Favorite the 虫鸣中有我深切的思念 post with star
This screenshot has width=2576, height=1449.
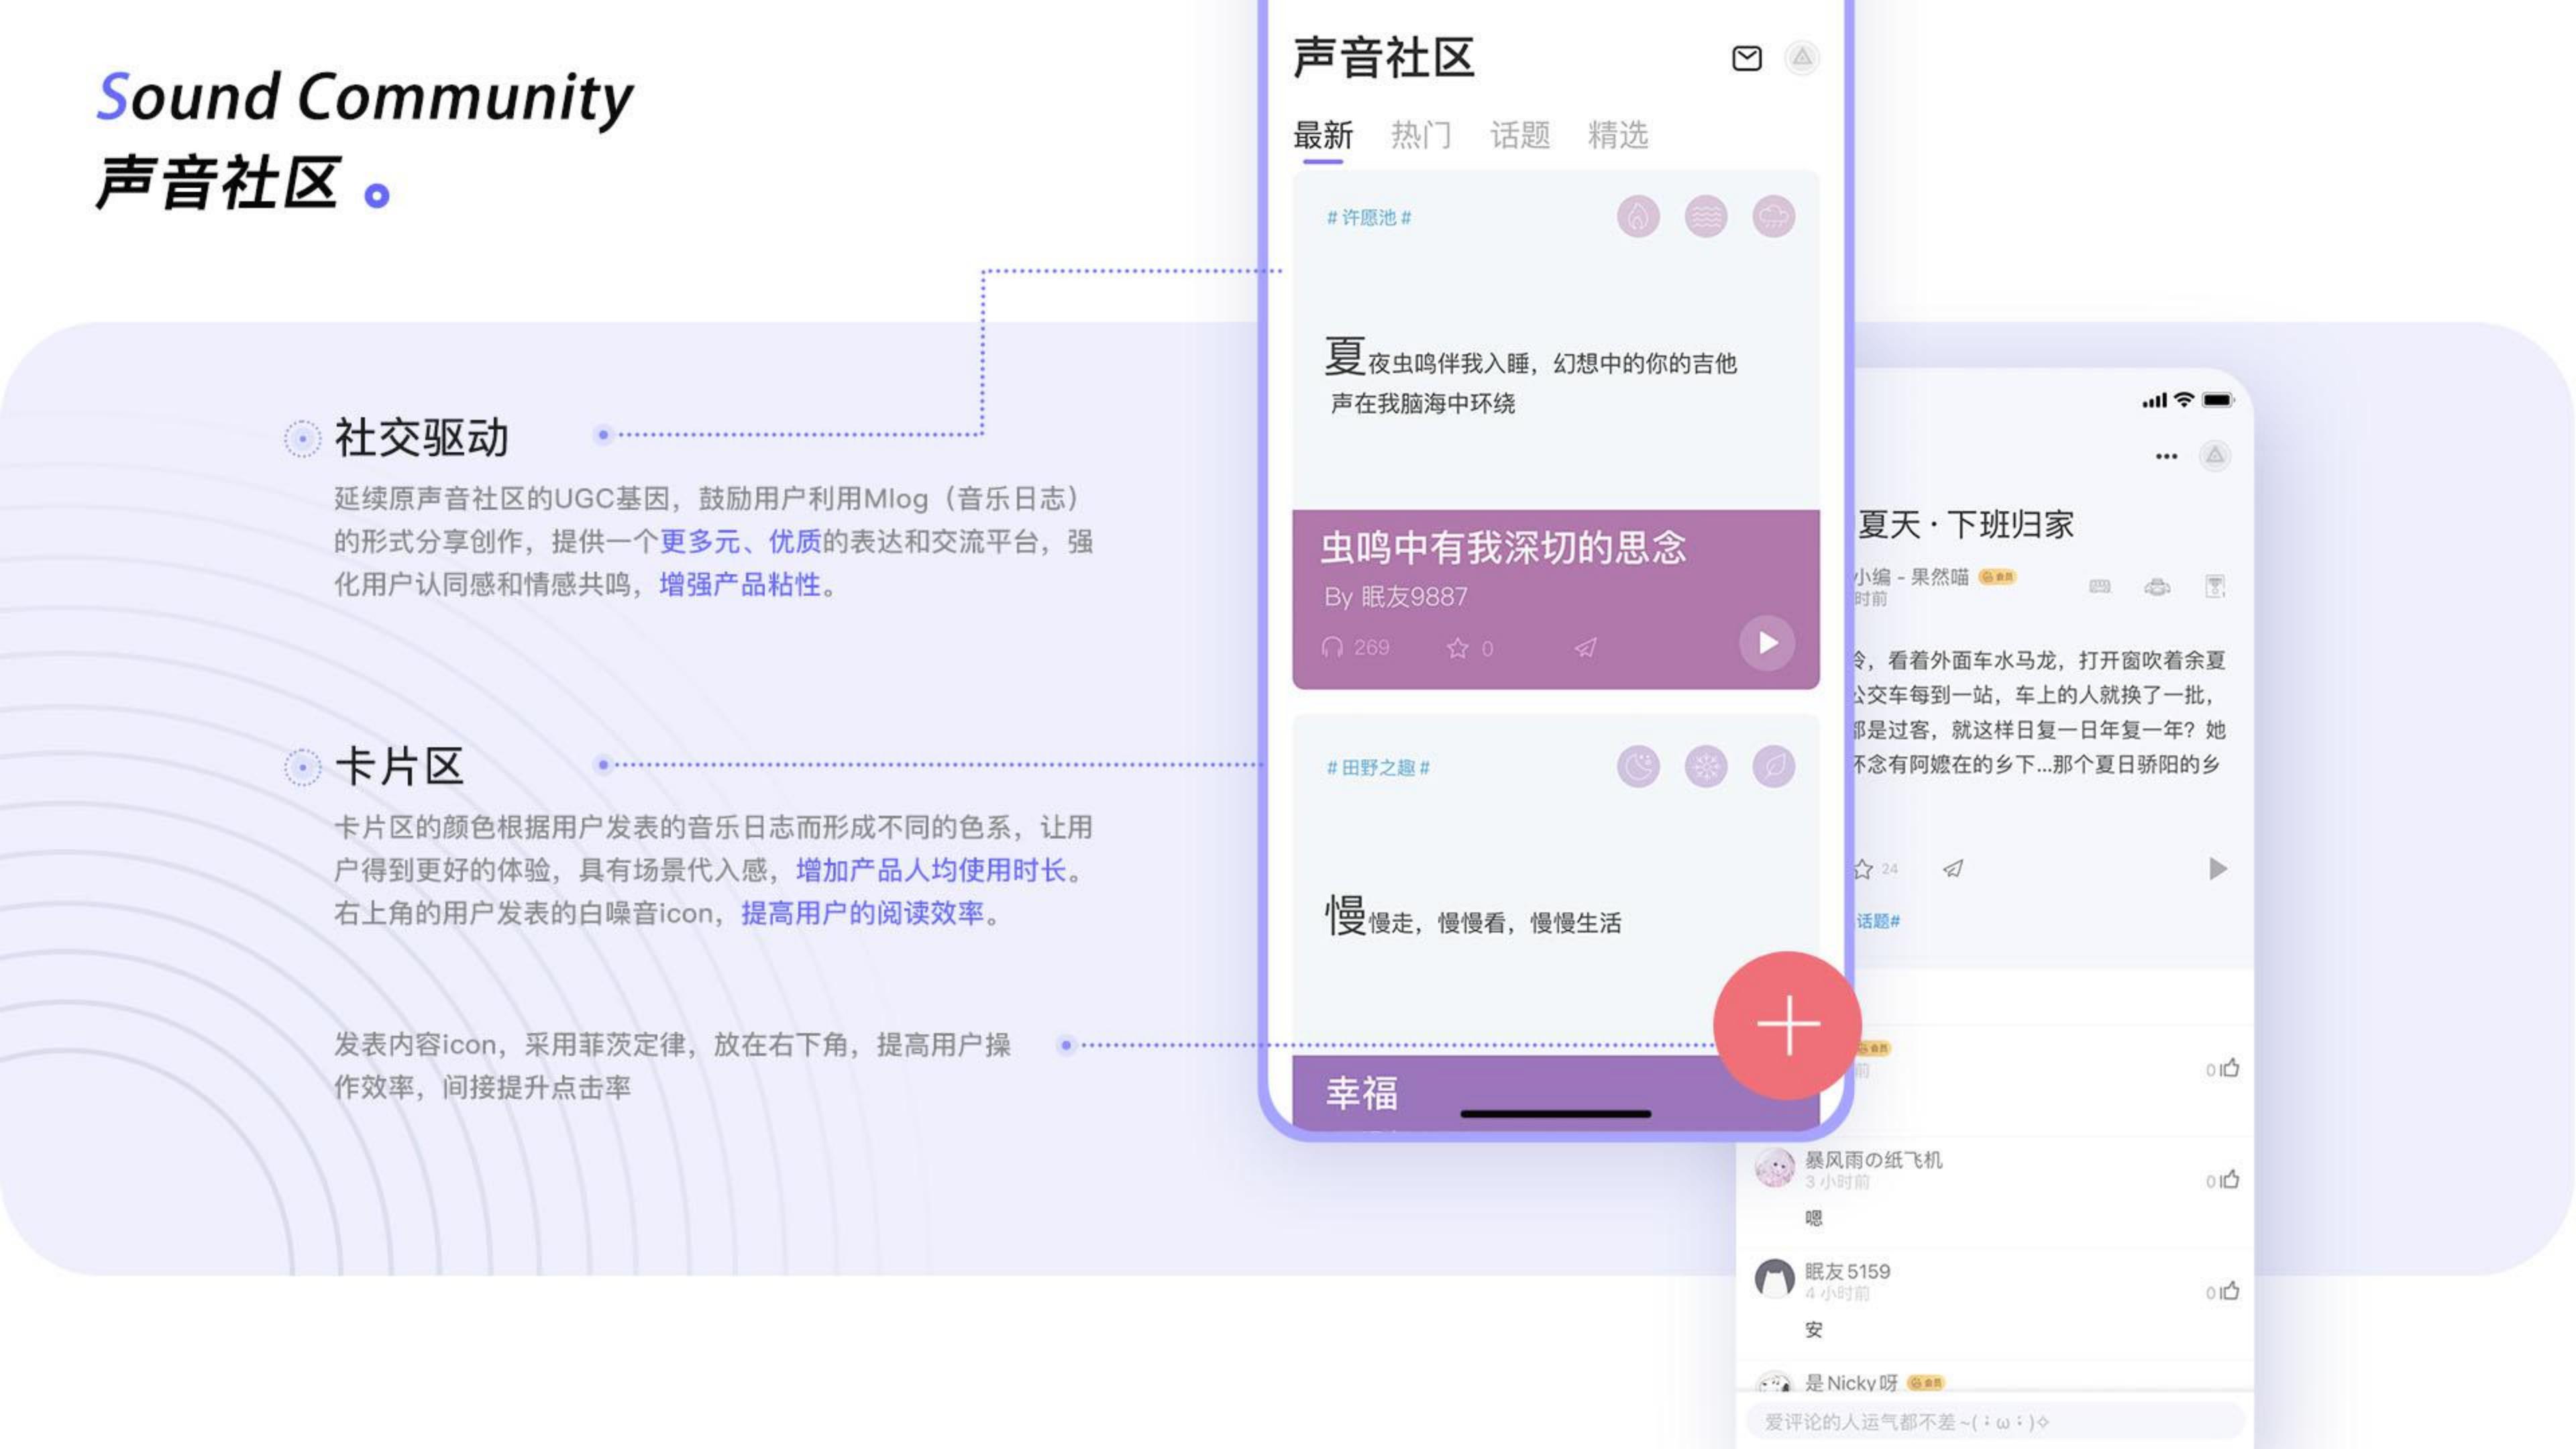coord(1458,648)
